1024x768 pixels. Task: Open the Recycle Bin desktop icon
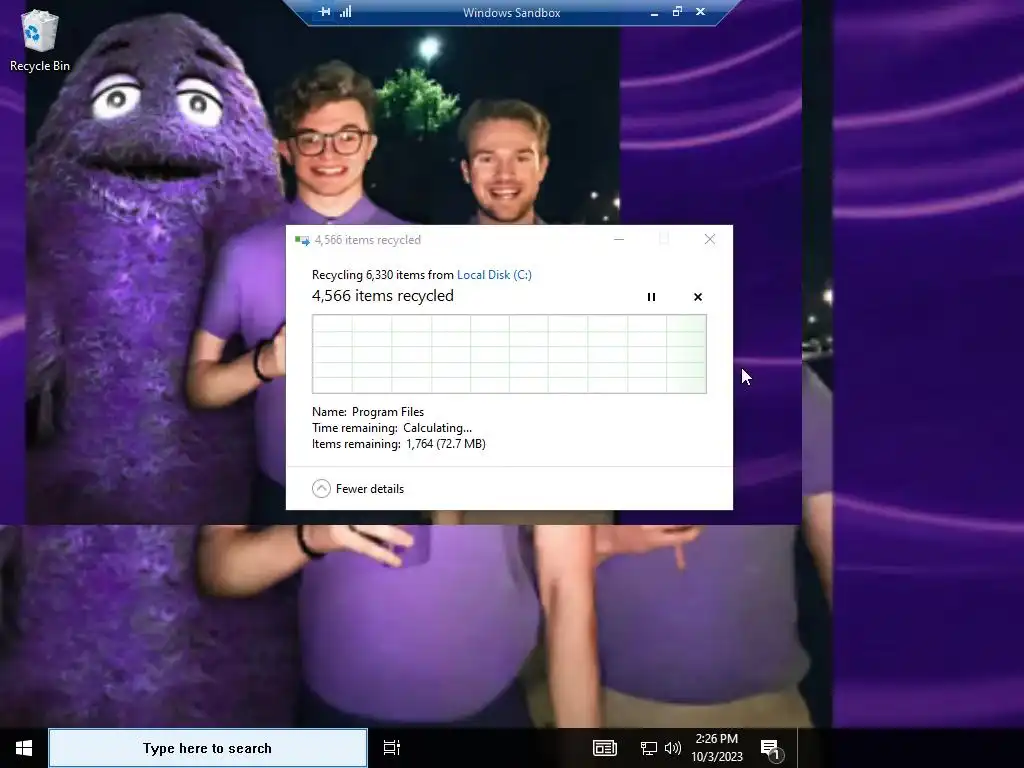click(39, 40)
